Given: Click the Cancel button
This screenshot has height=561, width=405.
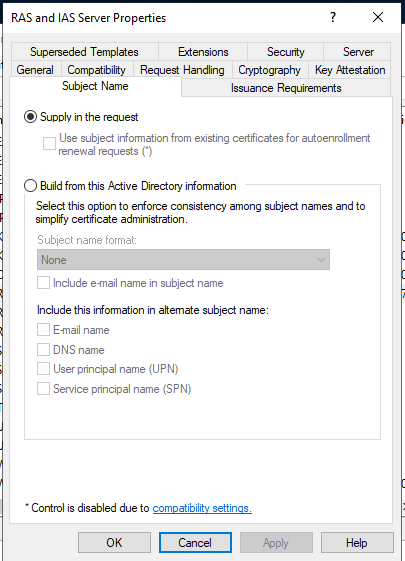Looking at the screenshot, I should (195, 542).
